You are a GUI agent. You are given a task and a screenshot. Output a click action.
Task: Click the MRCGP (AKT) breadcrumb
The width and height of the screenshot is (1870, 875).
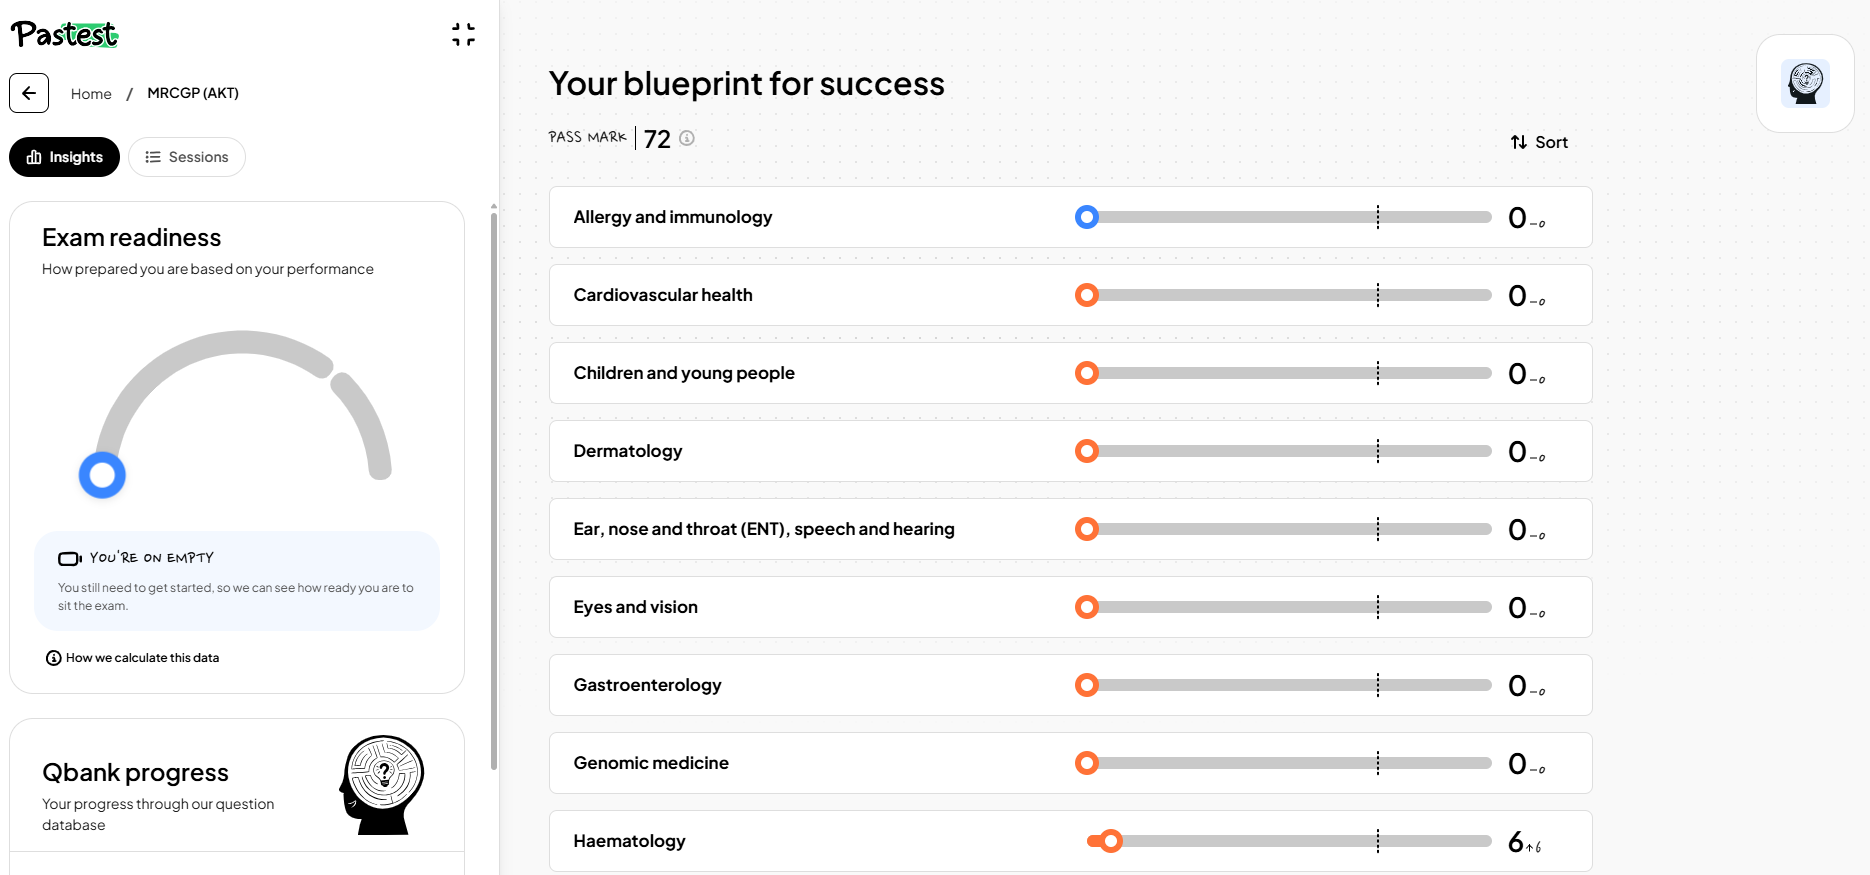[x=193, y=93]
